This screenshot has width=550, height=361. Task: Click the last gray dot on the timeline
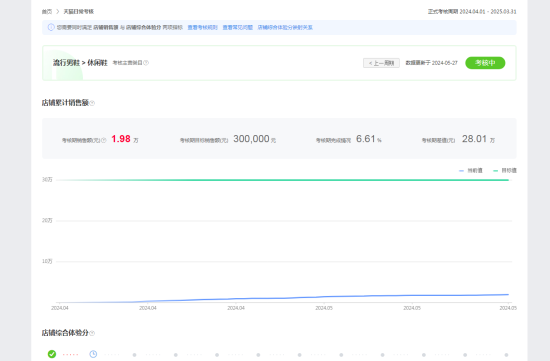point(506,355)
